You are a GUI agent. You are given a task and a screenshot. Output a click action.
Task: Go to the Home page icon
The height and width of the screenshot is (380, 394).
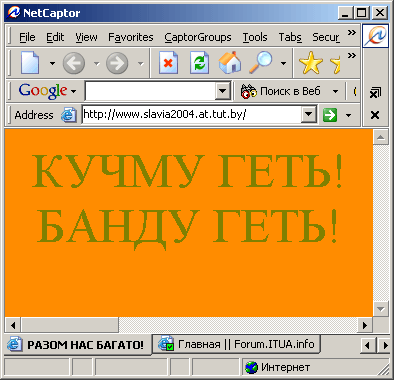click(x=230, y=62)
